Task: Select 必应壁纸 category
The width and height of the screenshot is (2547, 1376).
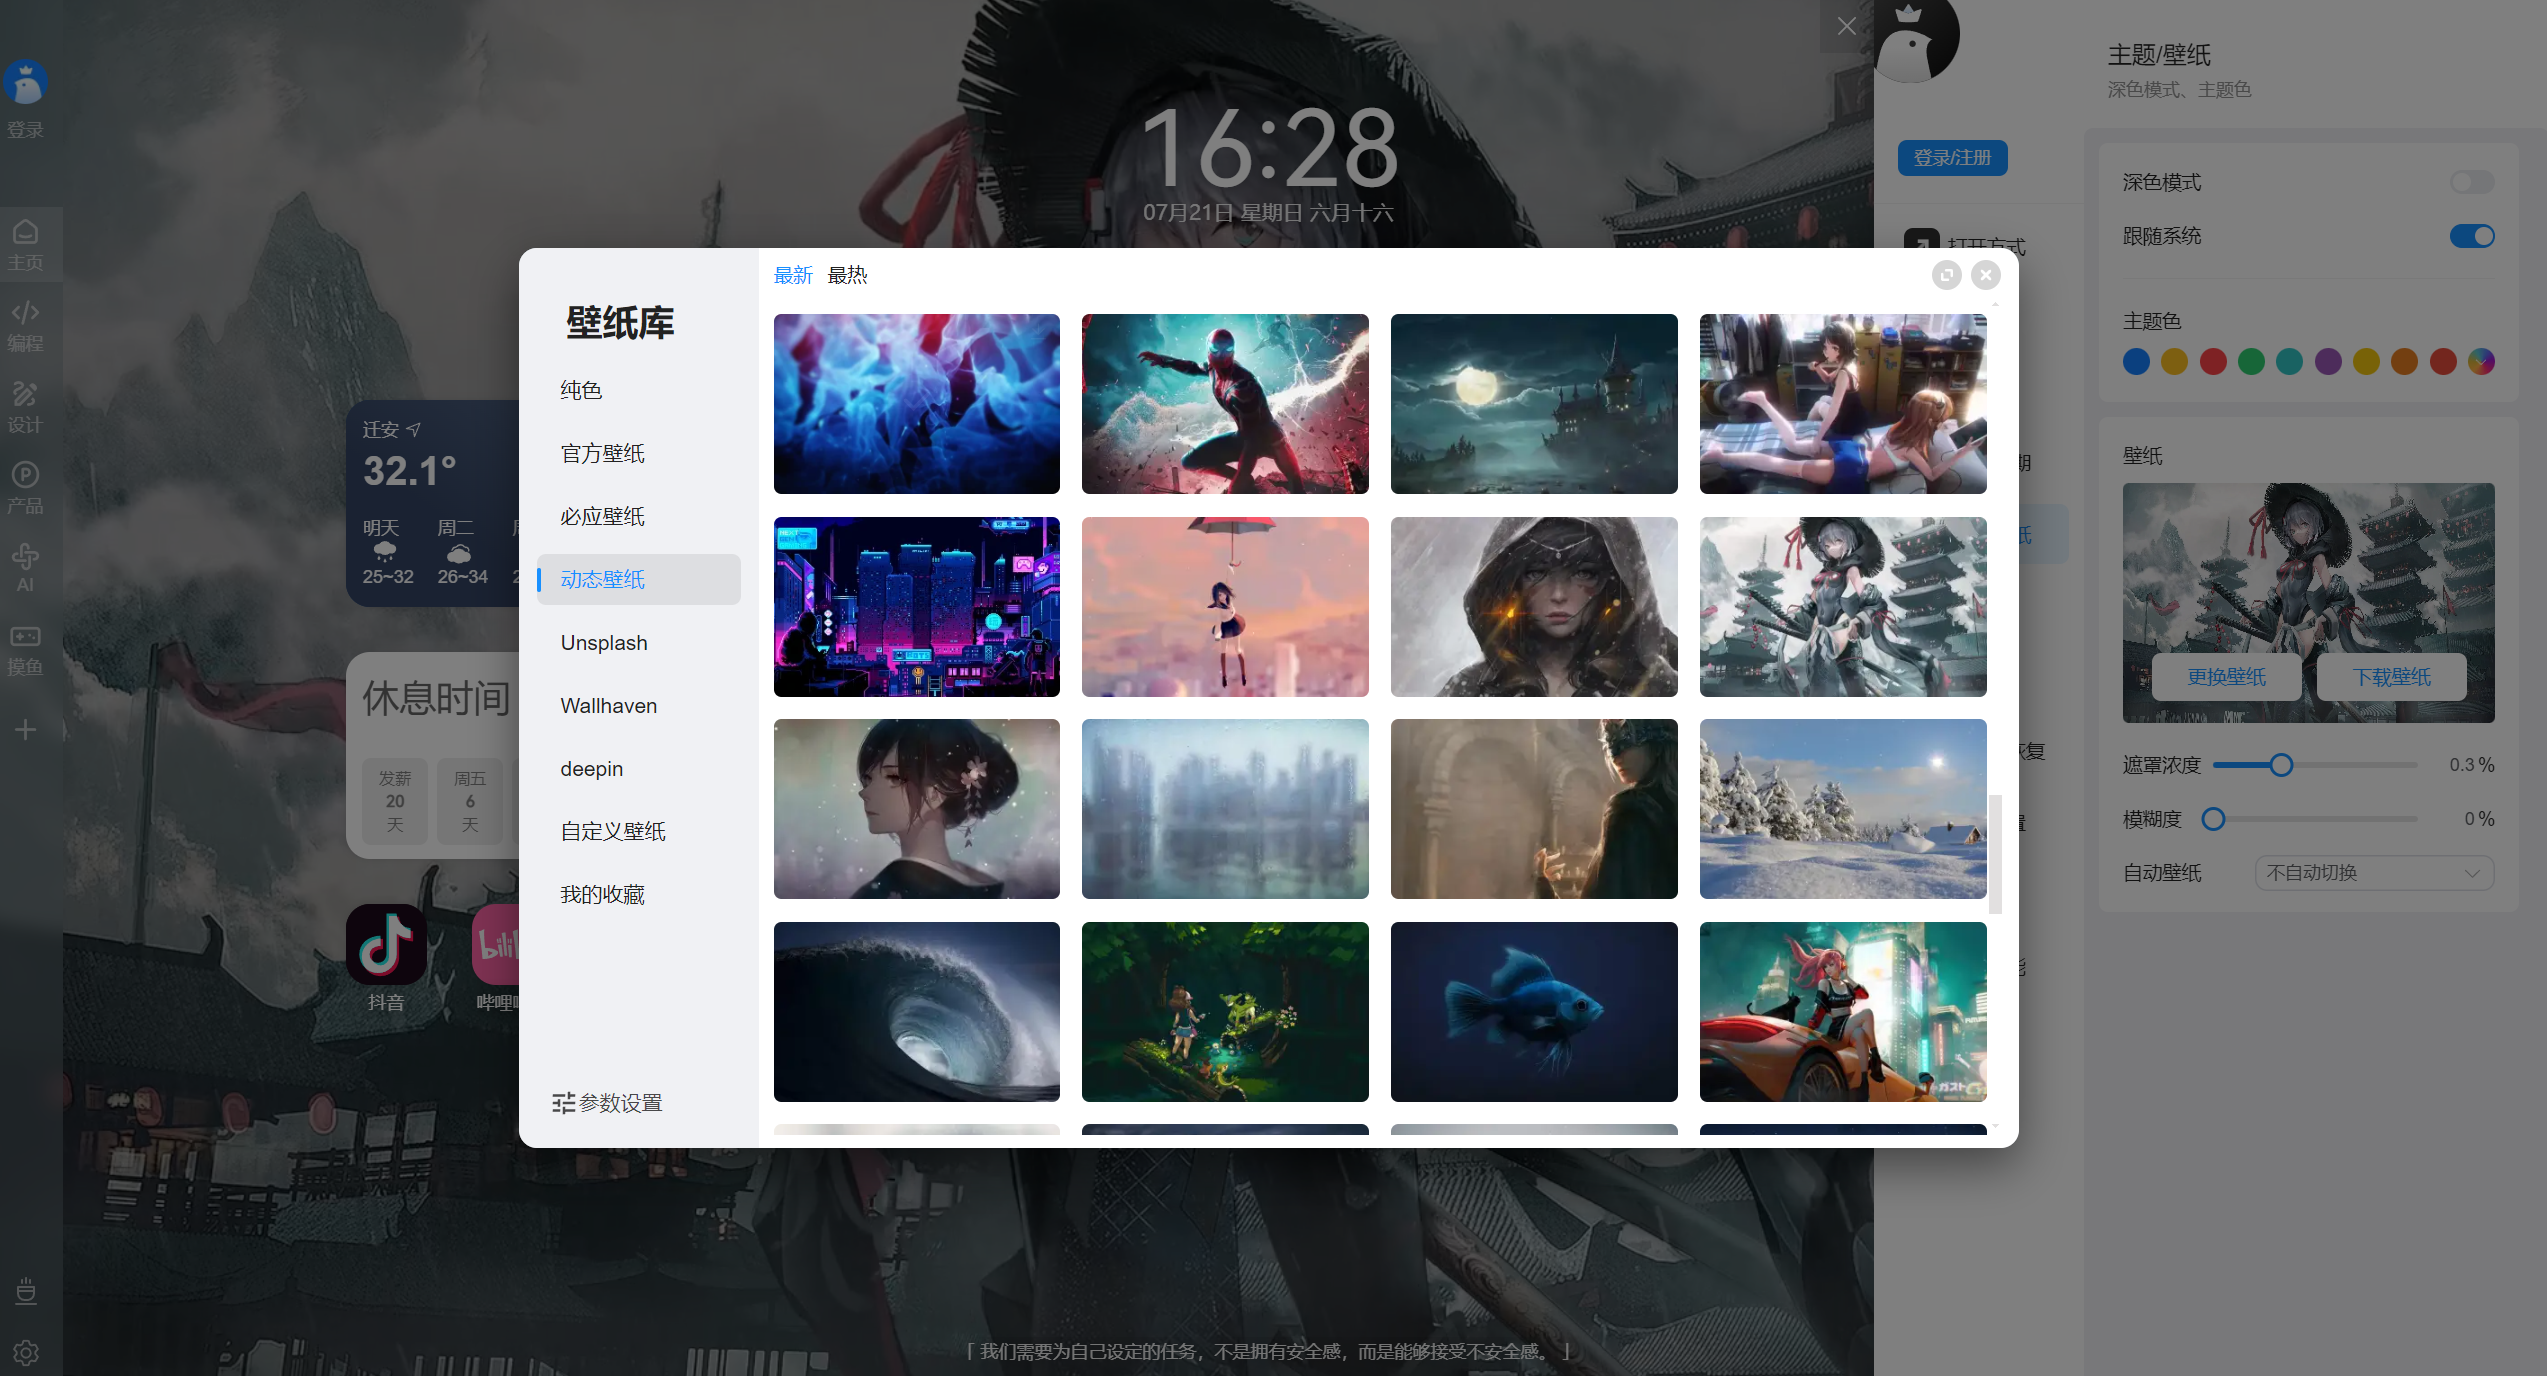Action: [602, 517]
